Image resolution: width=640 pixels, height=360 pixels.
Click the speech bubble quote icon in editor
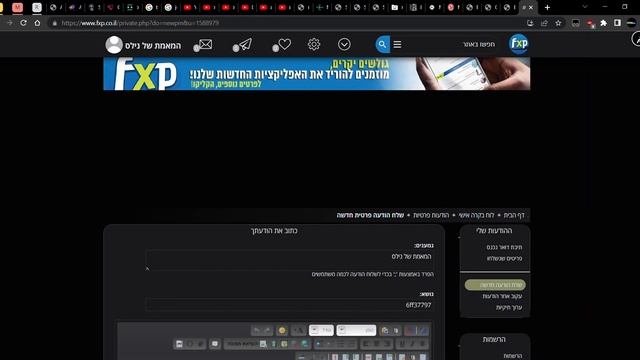point(215,344)
